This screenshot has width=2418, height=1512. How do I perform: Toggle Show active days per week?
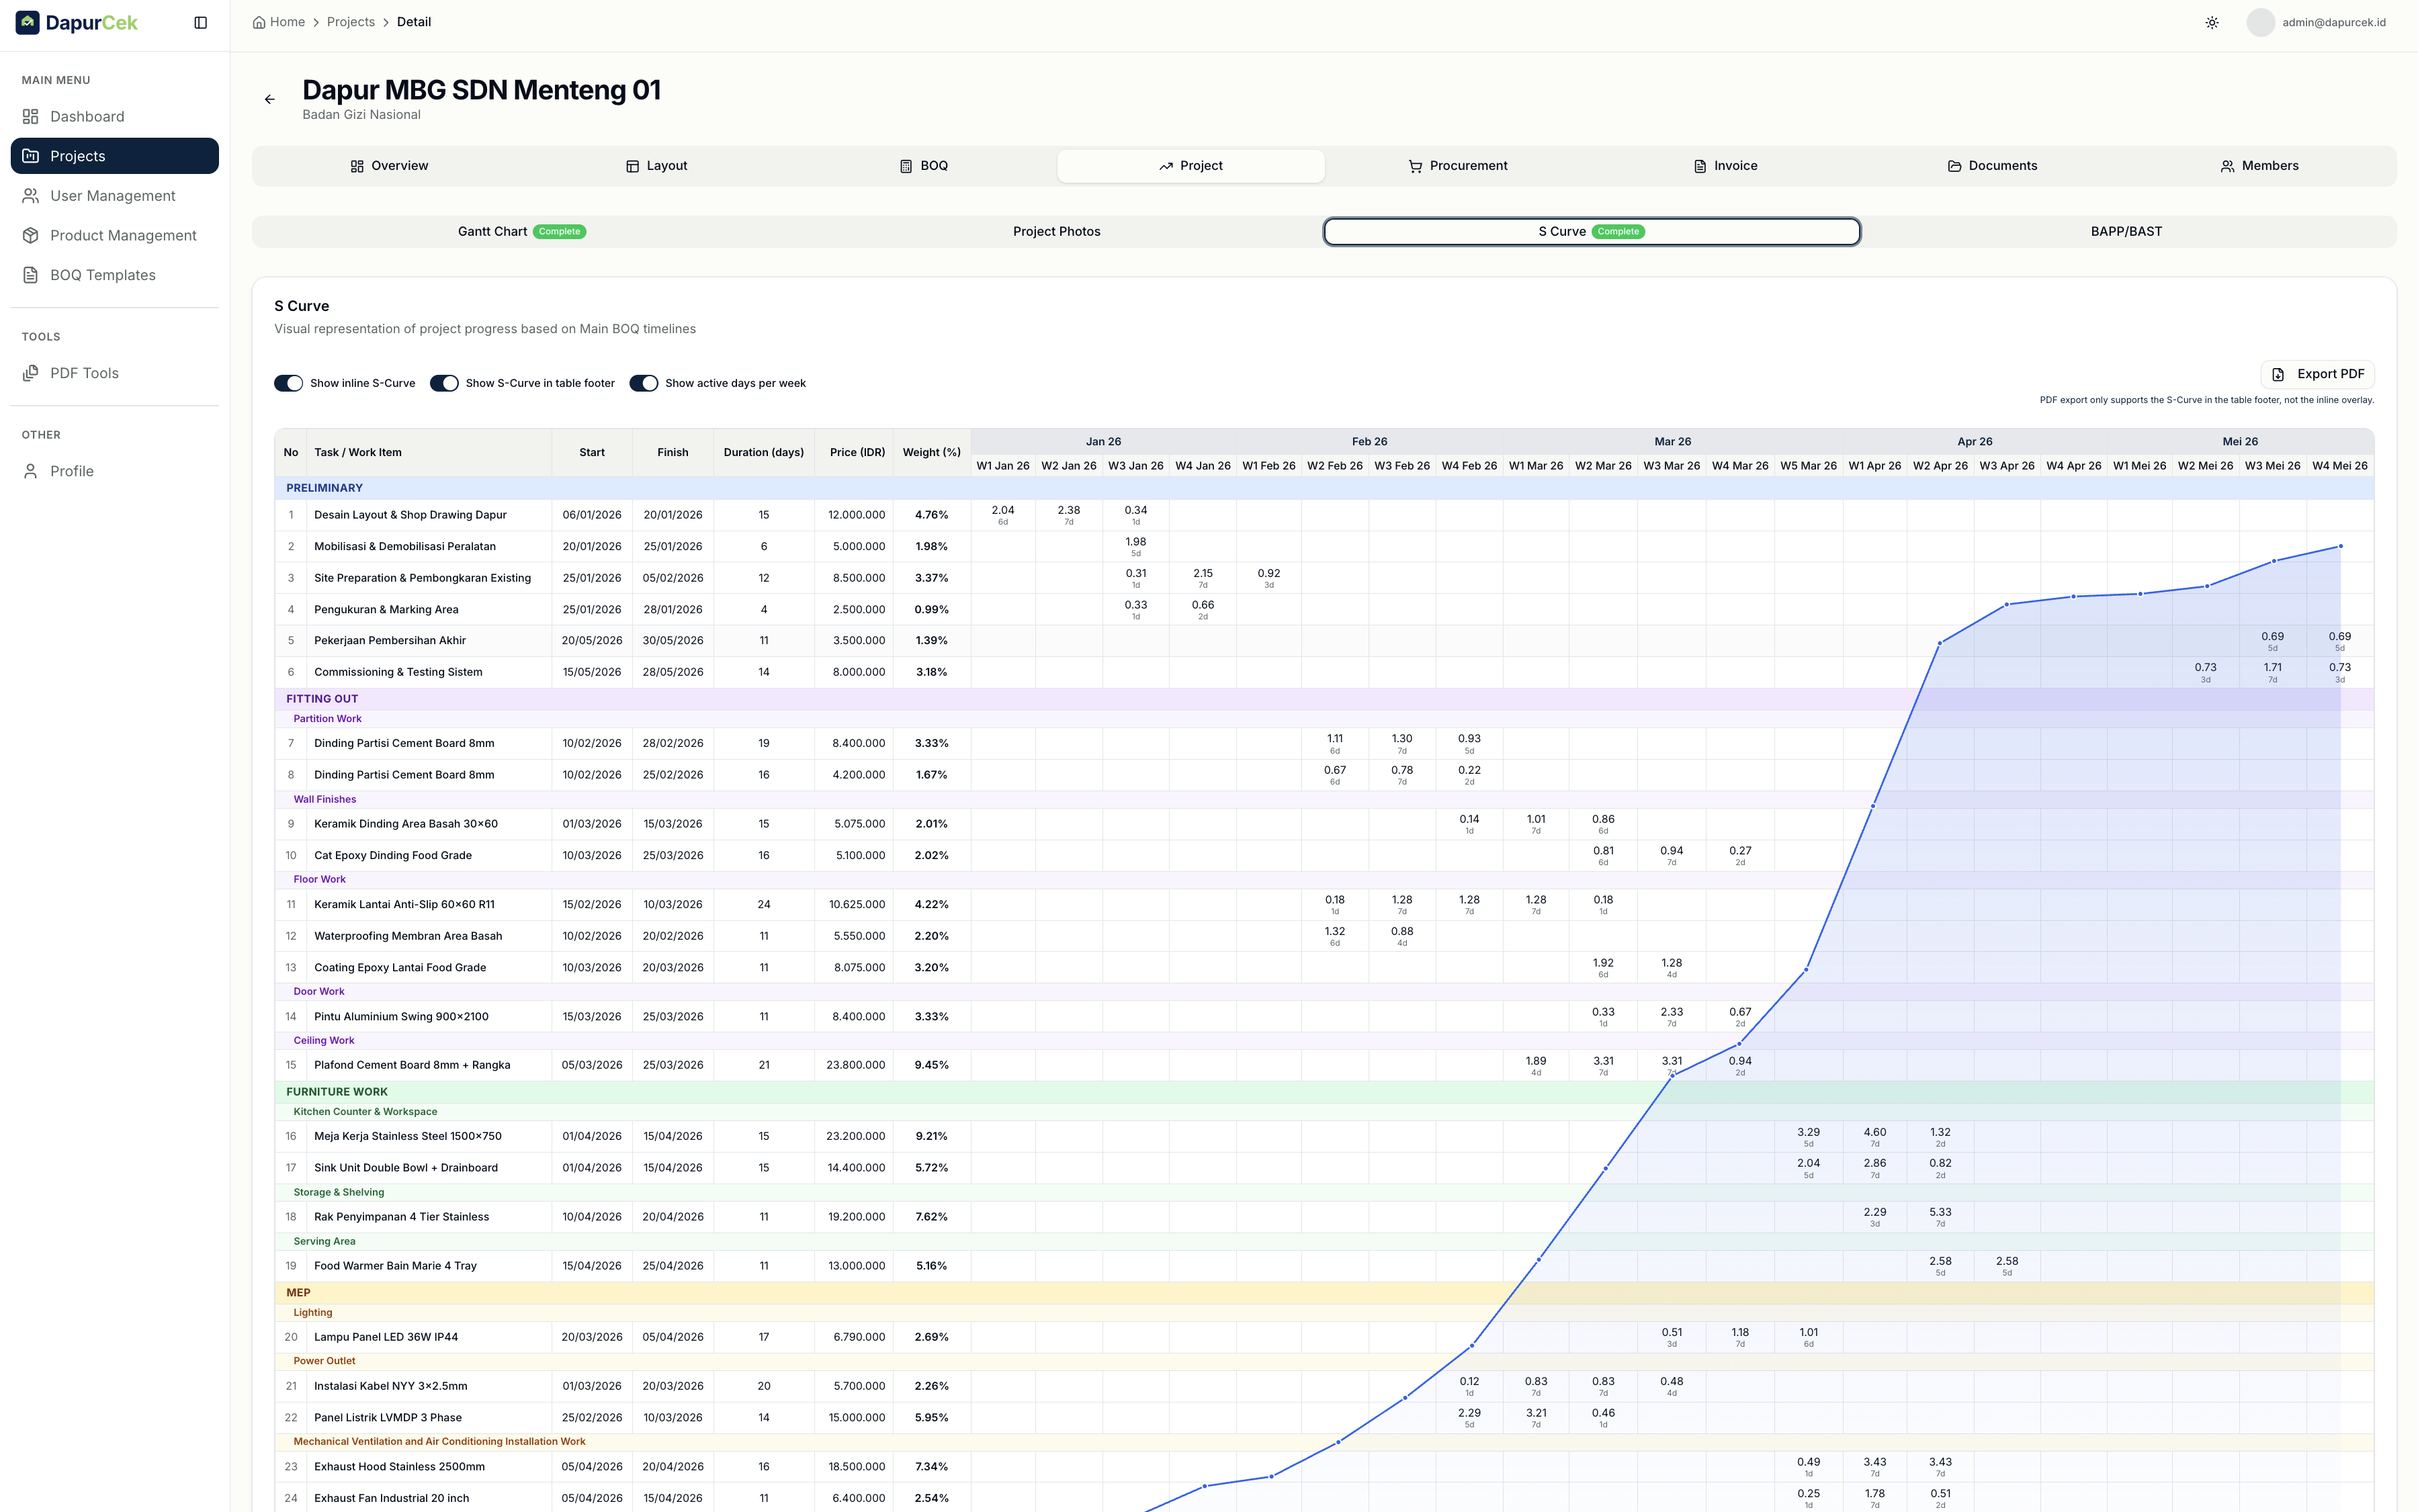(644, 383)
